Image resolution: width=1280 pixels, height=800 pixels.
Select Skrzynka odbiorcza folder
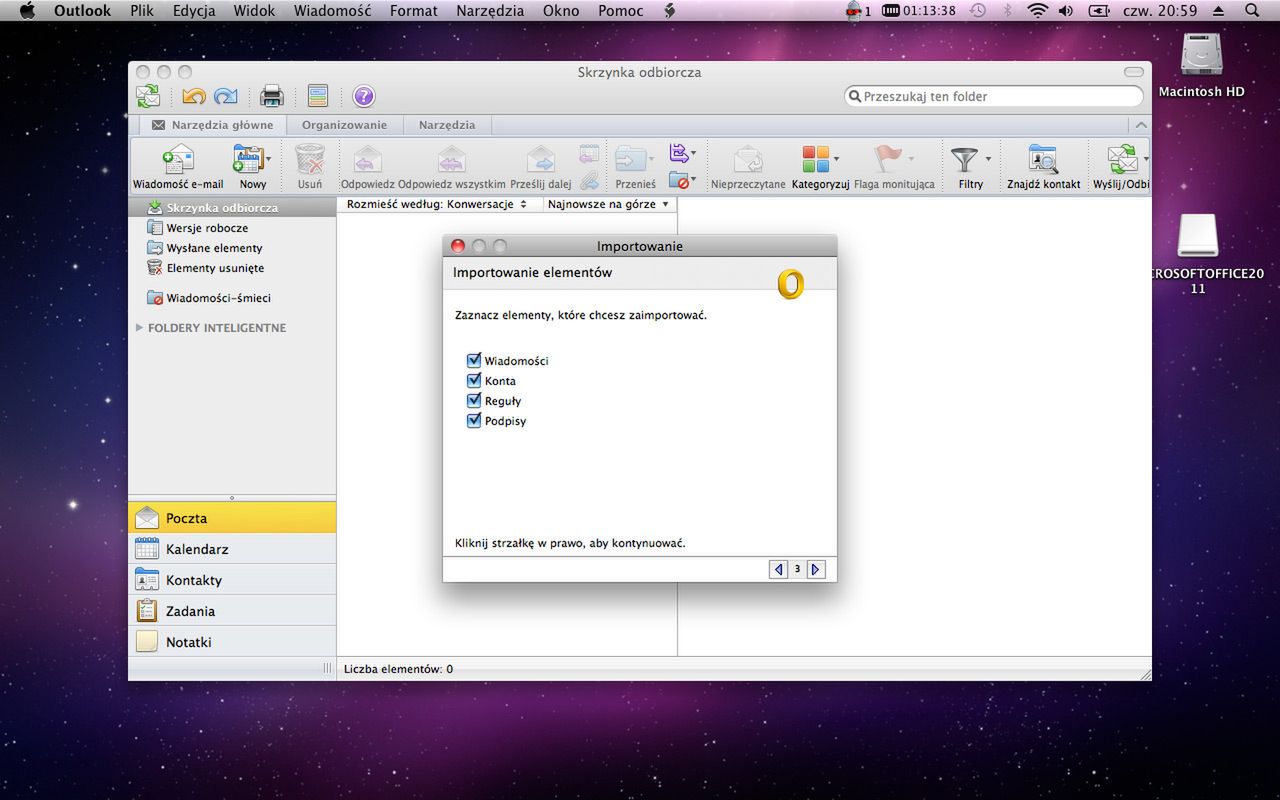232,208
